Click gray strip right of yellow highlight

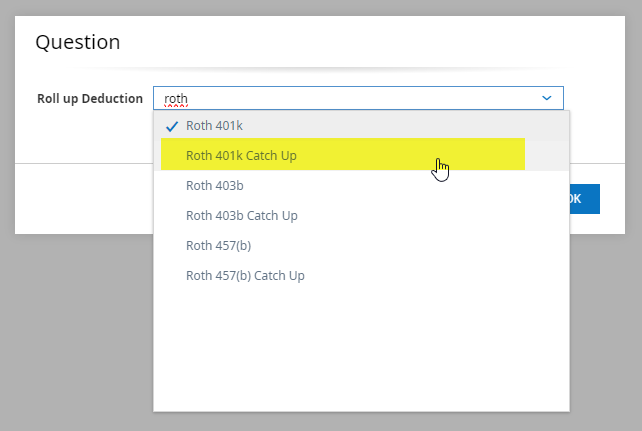click(x=548, y=156)
